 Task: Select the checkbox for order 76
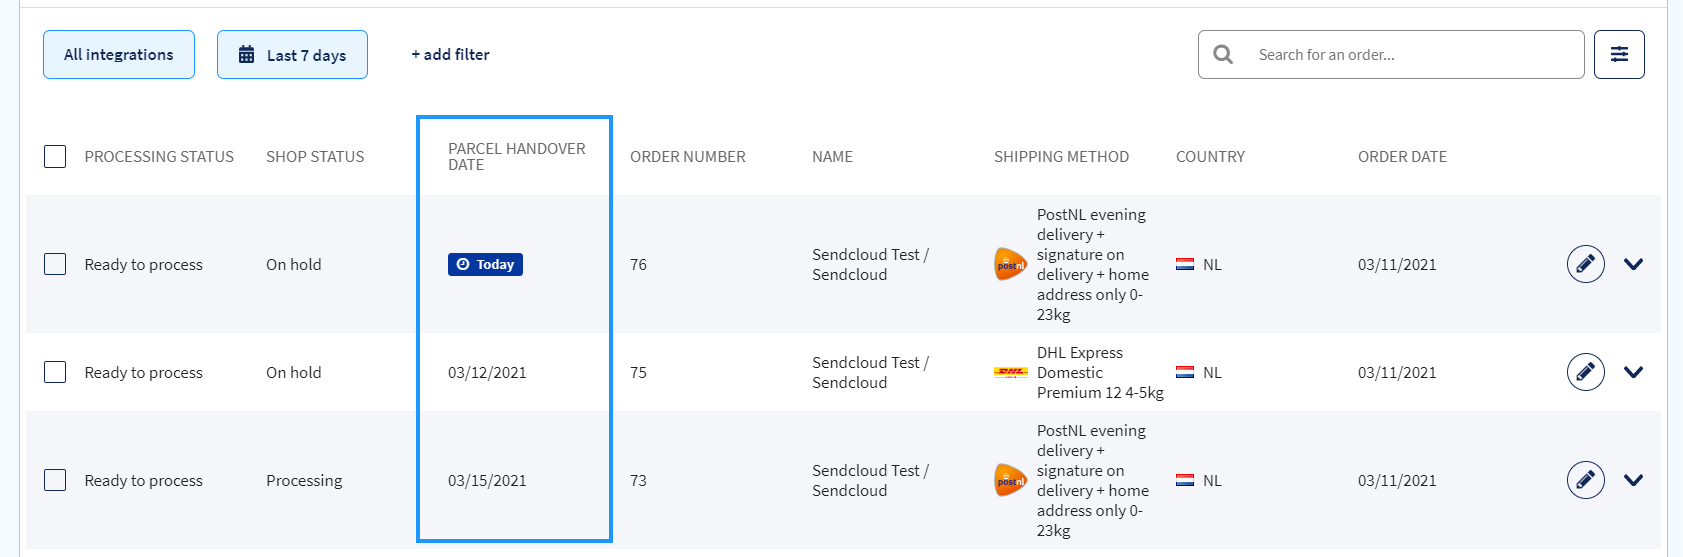55,264
